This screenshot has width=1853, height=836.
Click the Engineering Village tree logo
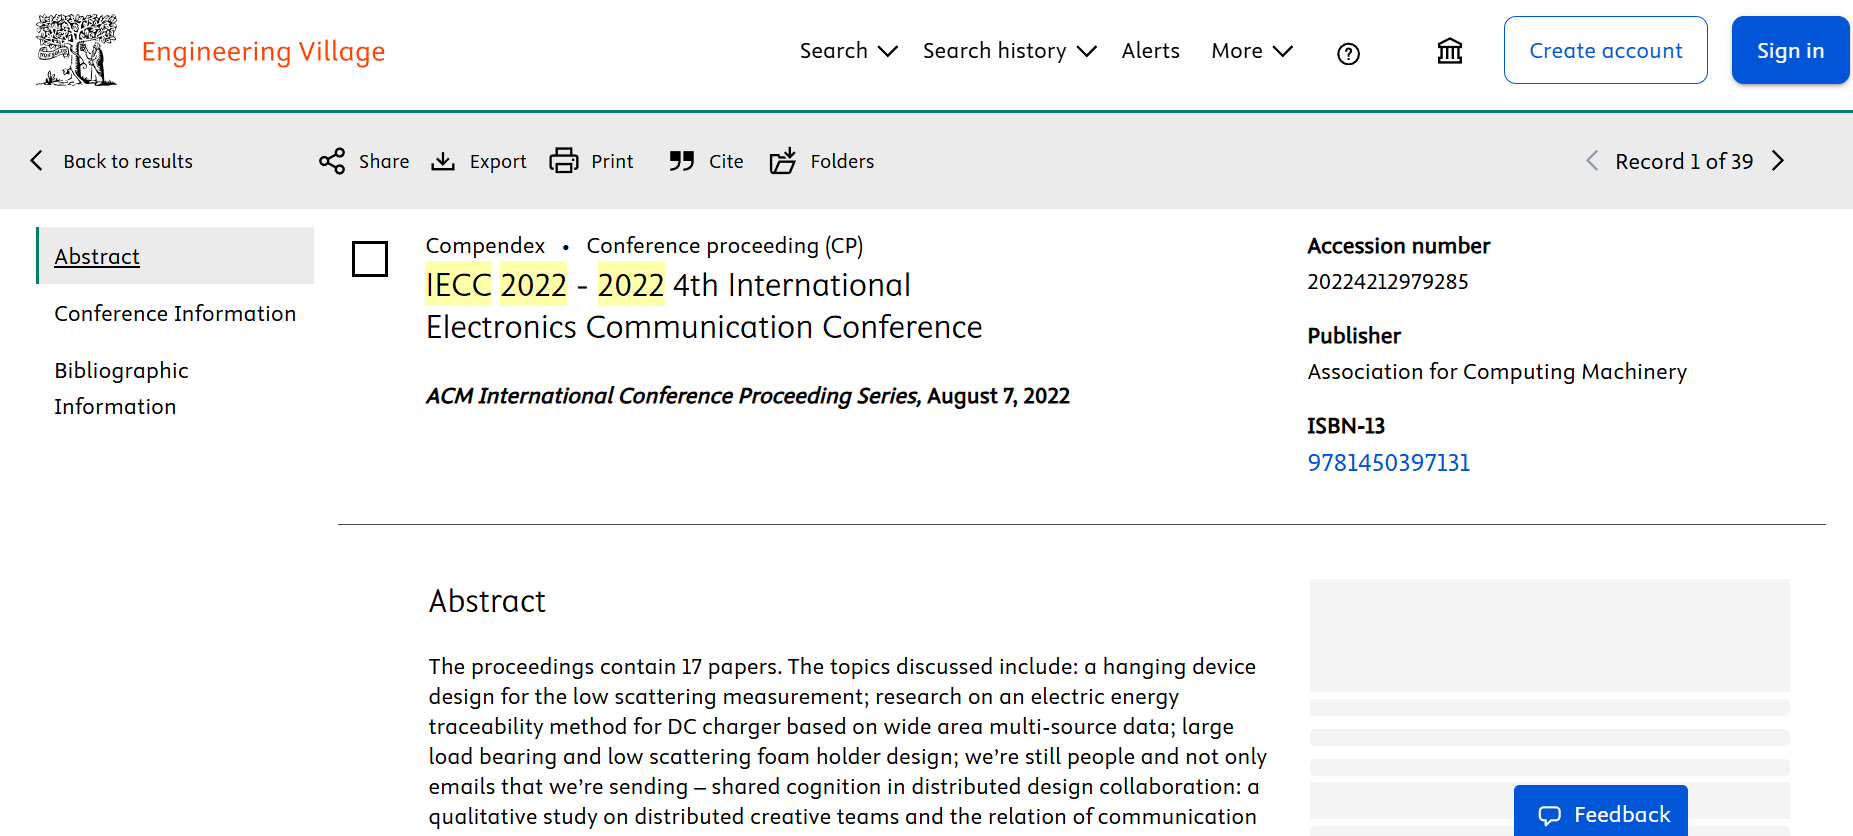77,51
